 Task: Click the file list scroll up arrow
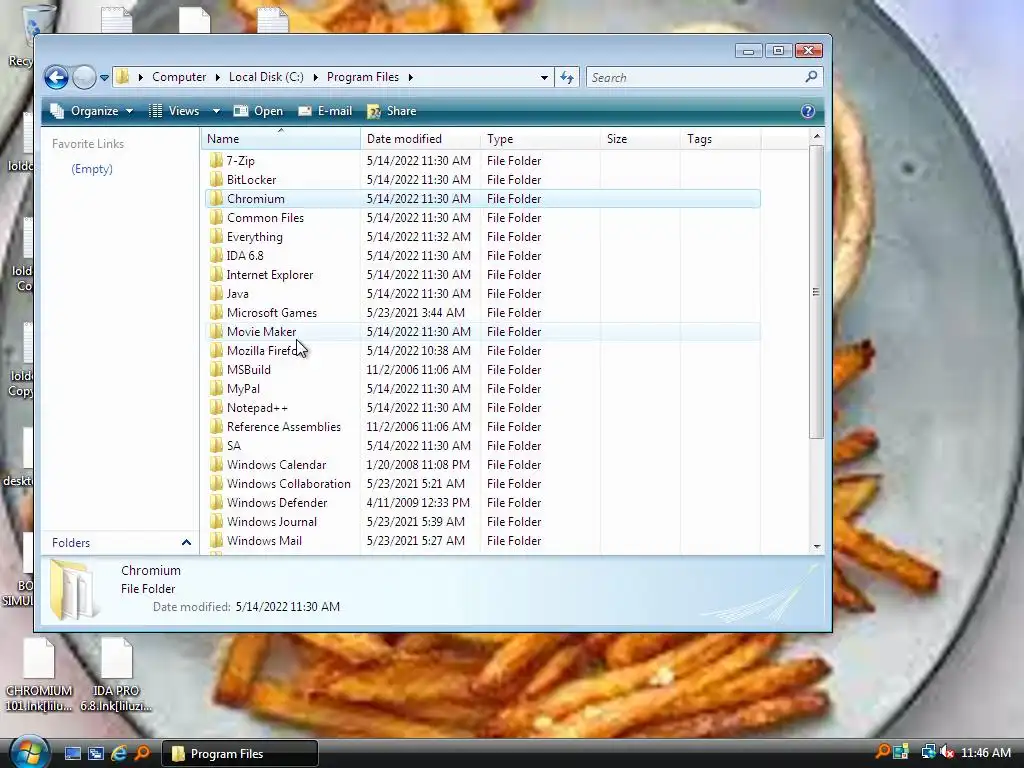coord(816,136)
